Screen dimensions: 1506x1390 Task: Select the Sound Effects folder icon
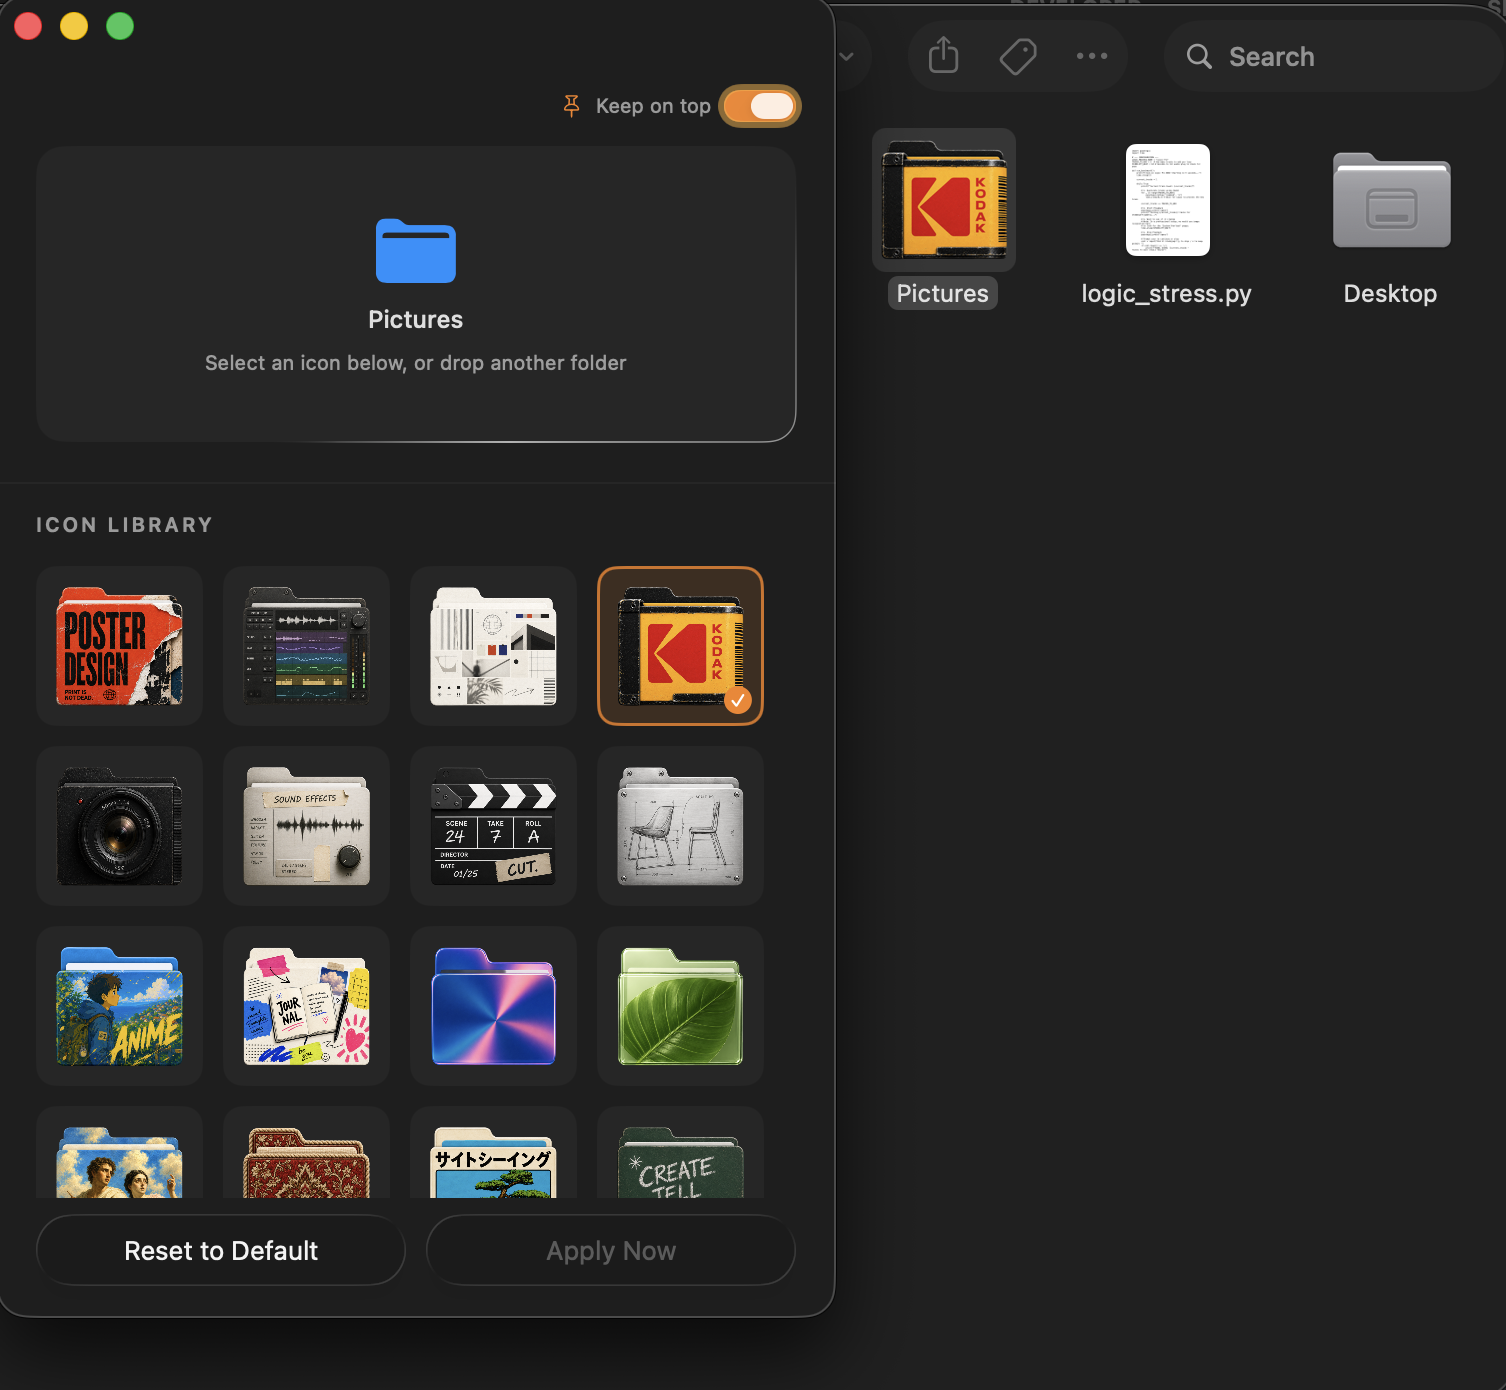coord(306,826)
